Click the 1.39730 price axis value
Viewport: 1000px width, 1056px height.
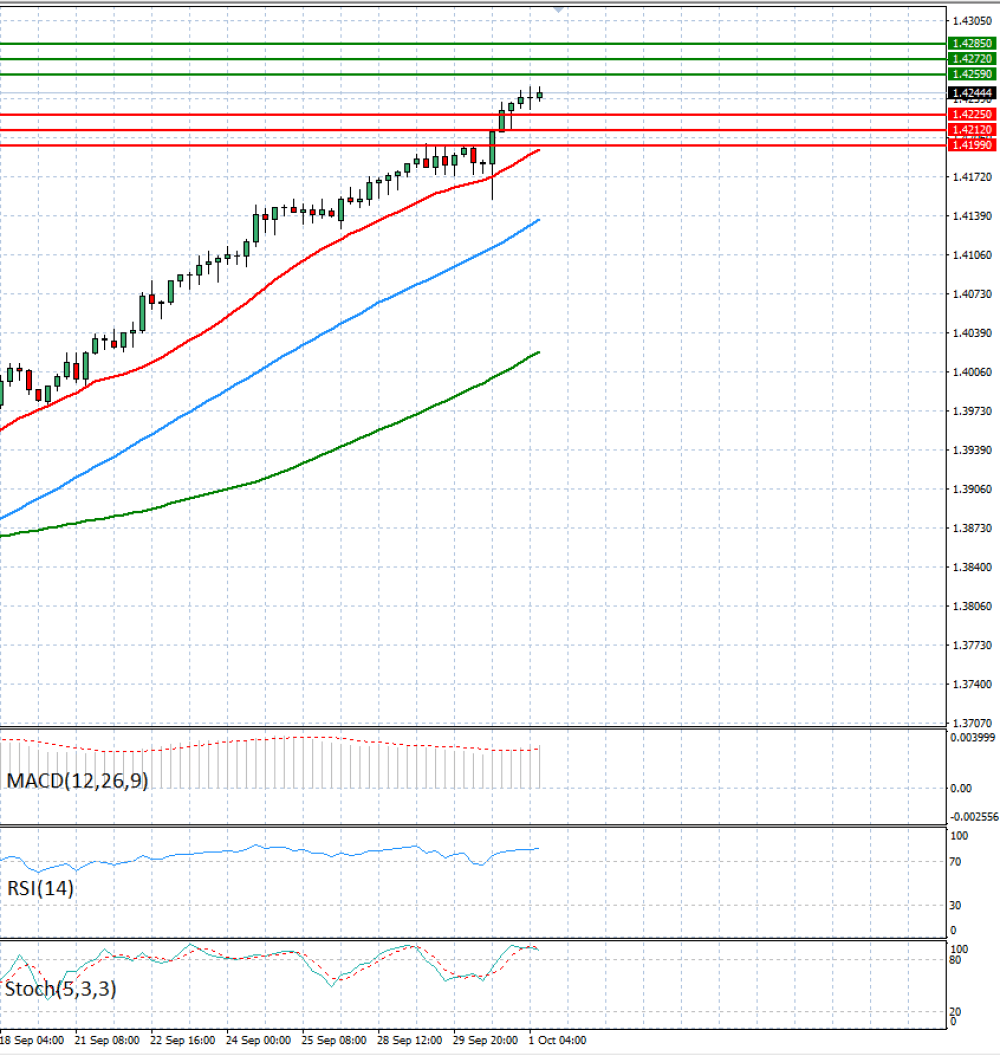972,411
